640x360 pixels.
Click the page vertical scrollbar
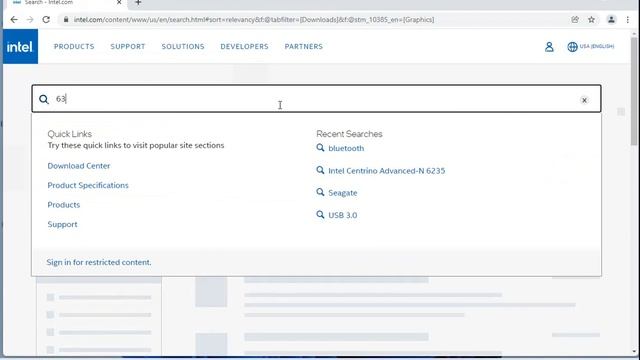click(633, 91)
